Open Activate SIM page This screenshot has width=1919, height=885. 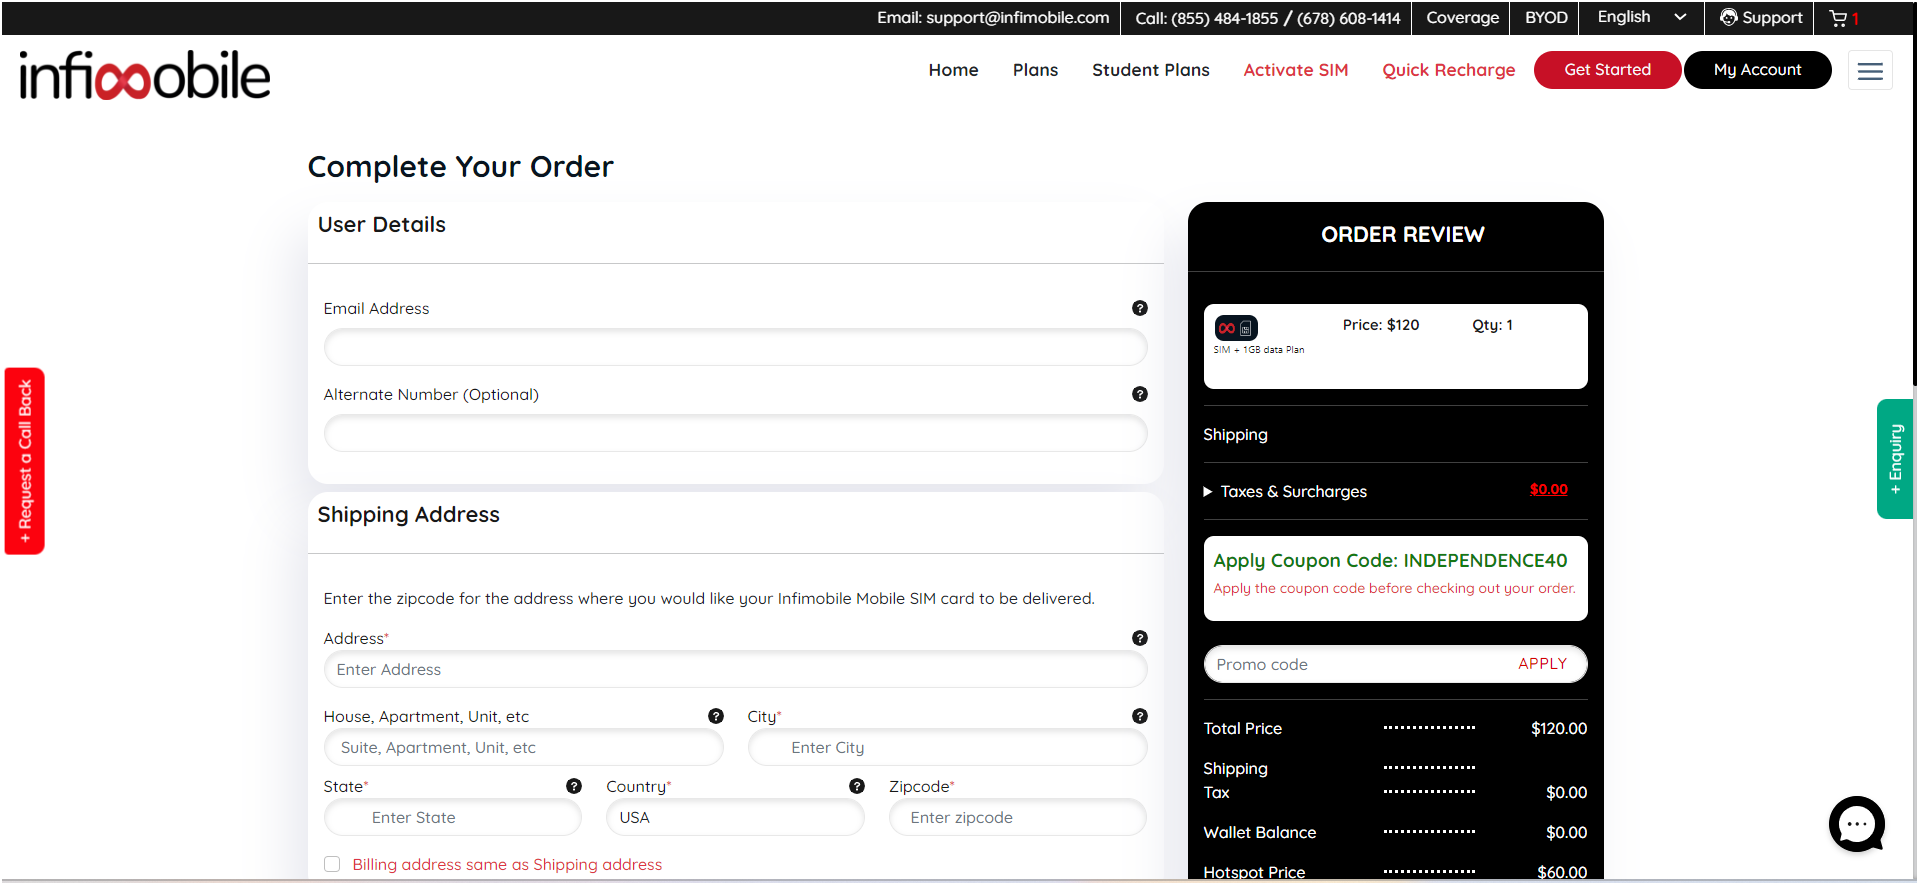[x=1296, y=70]
